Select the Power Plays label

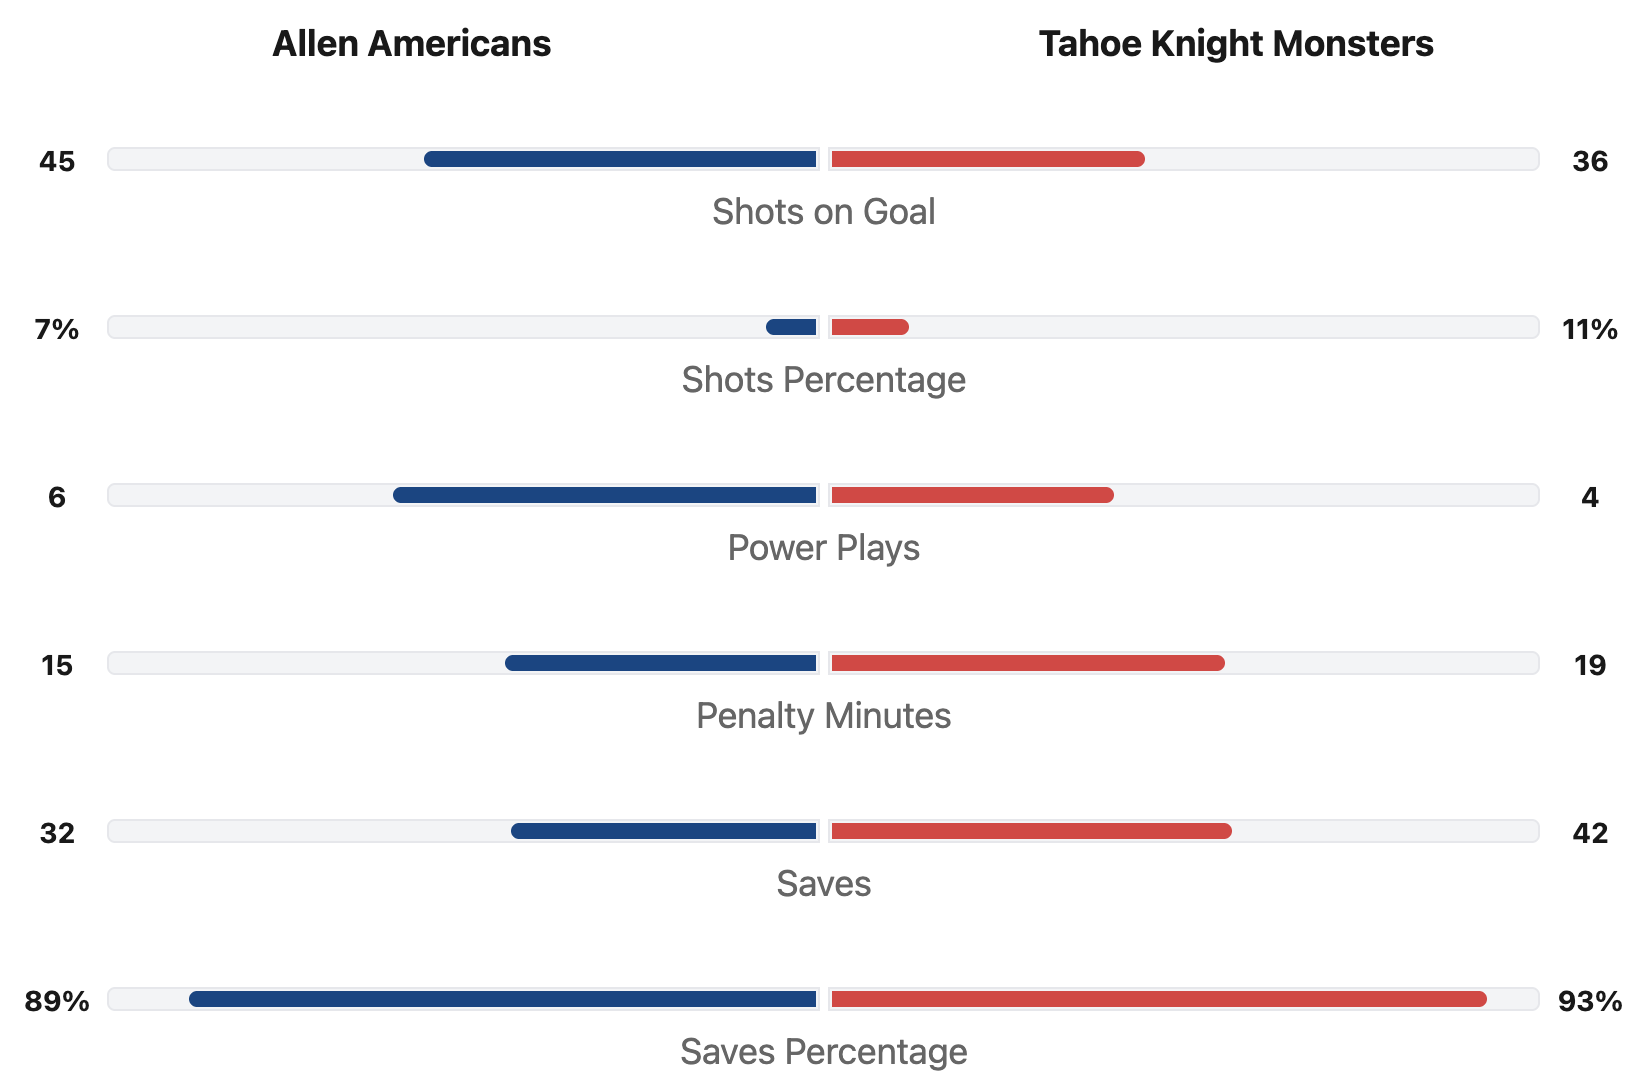point(823,548)
